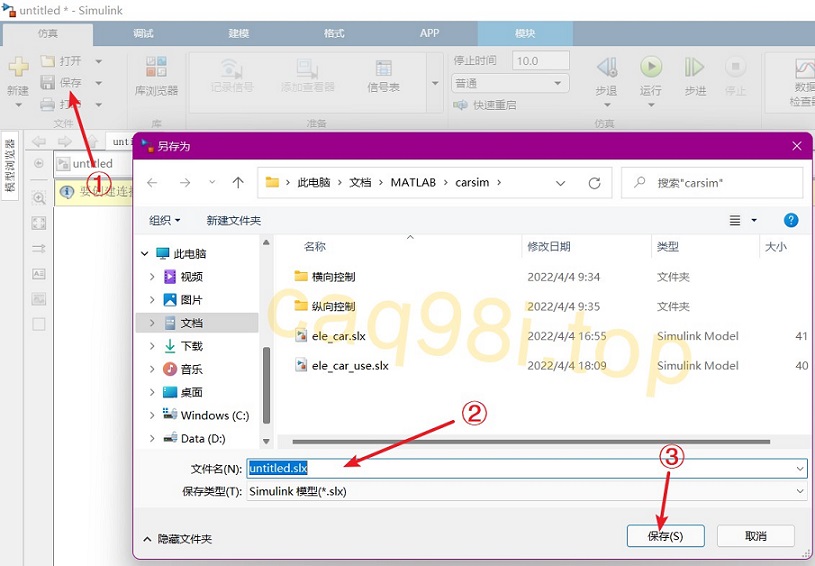Open the view options dropdown arrow

click(x=754, y=220)
